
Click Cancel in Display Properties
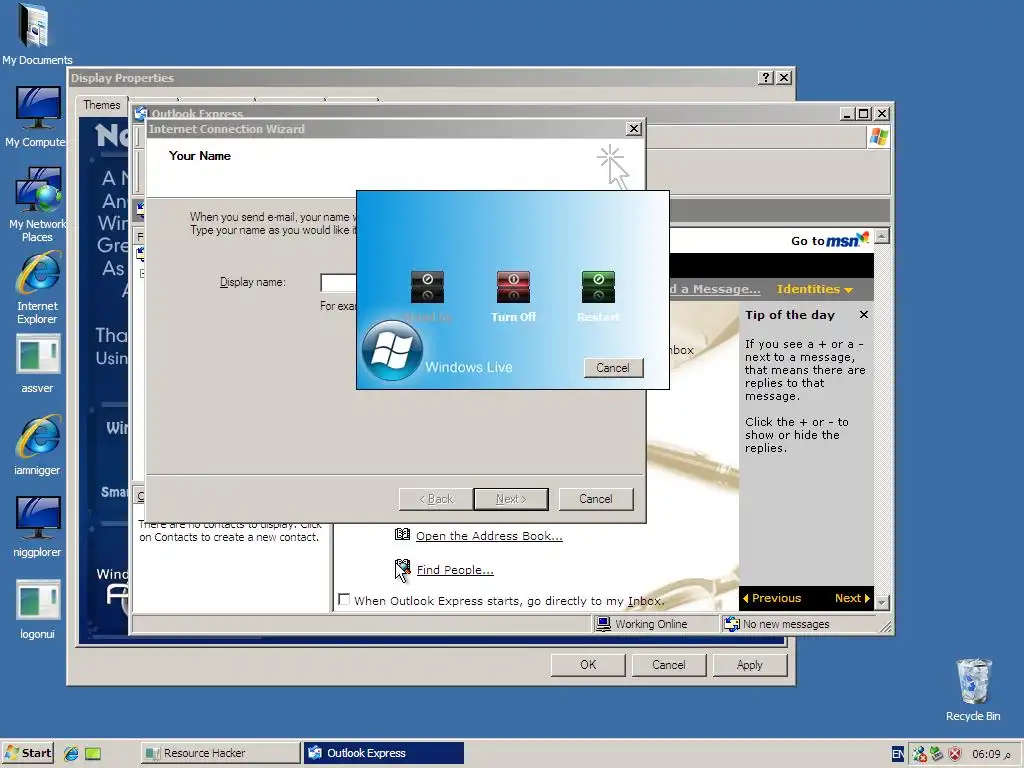pyautogui.click(x=669, y=665)
